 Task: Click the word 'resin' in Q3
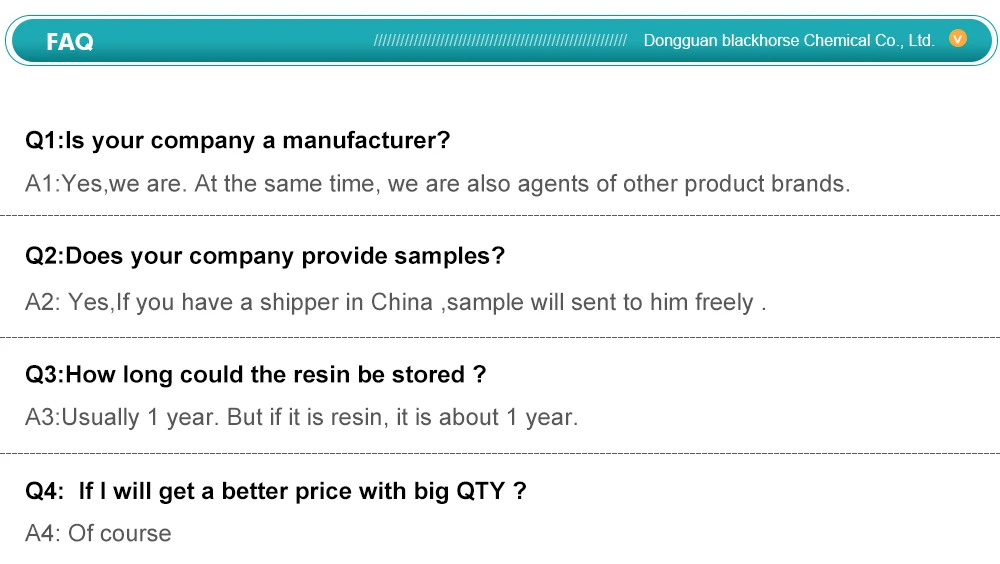[322, 375]
